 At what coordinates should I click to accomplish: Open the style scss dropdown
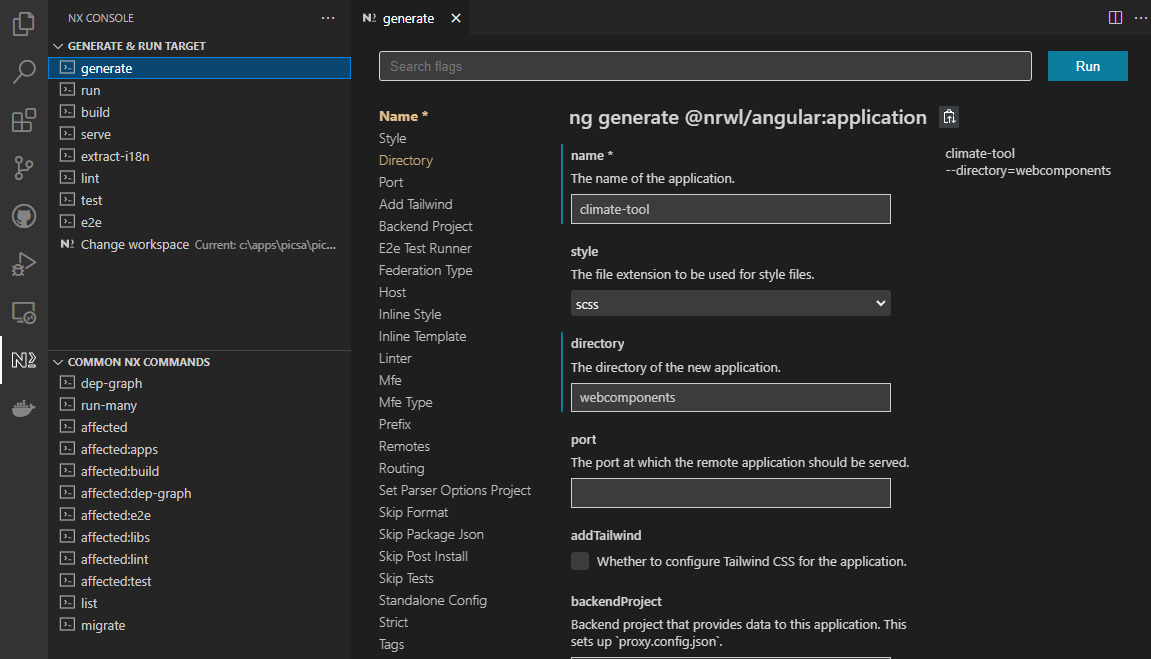click(x=730, y=303)
